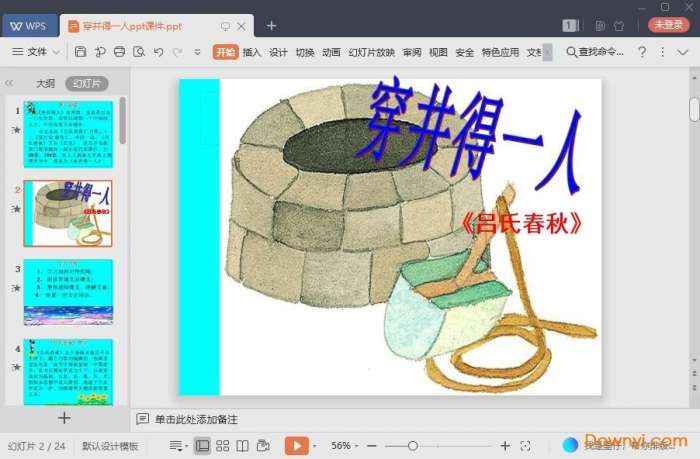Redo the last action

(x=178, y=52)
